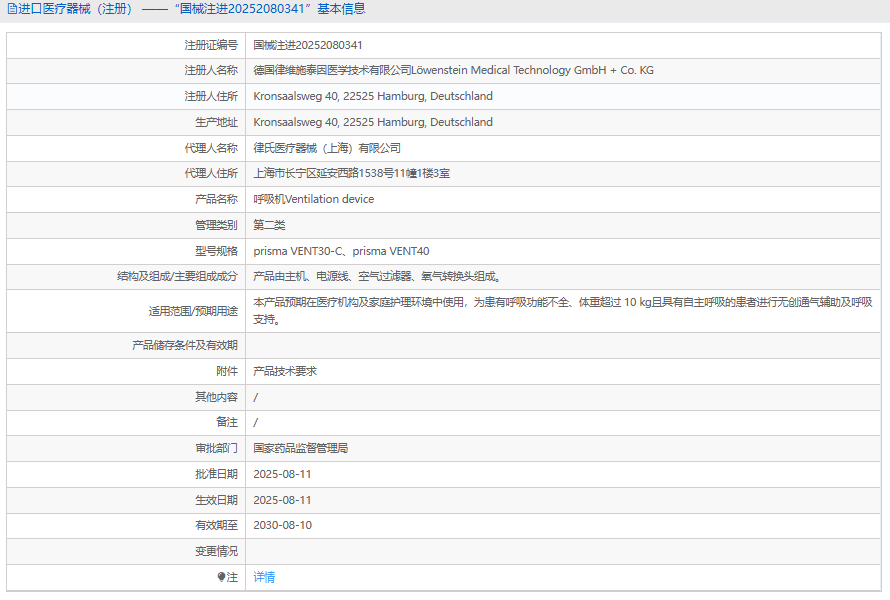Select approval department 国家药品监督管理局
Image resolution: width=890 pixels, height=600 pixels.
point(301,448)
